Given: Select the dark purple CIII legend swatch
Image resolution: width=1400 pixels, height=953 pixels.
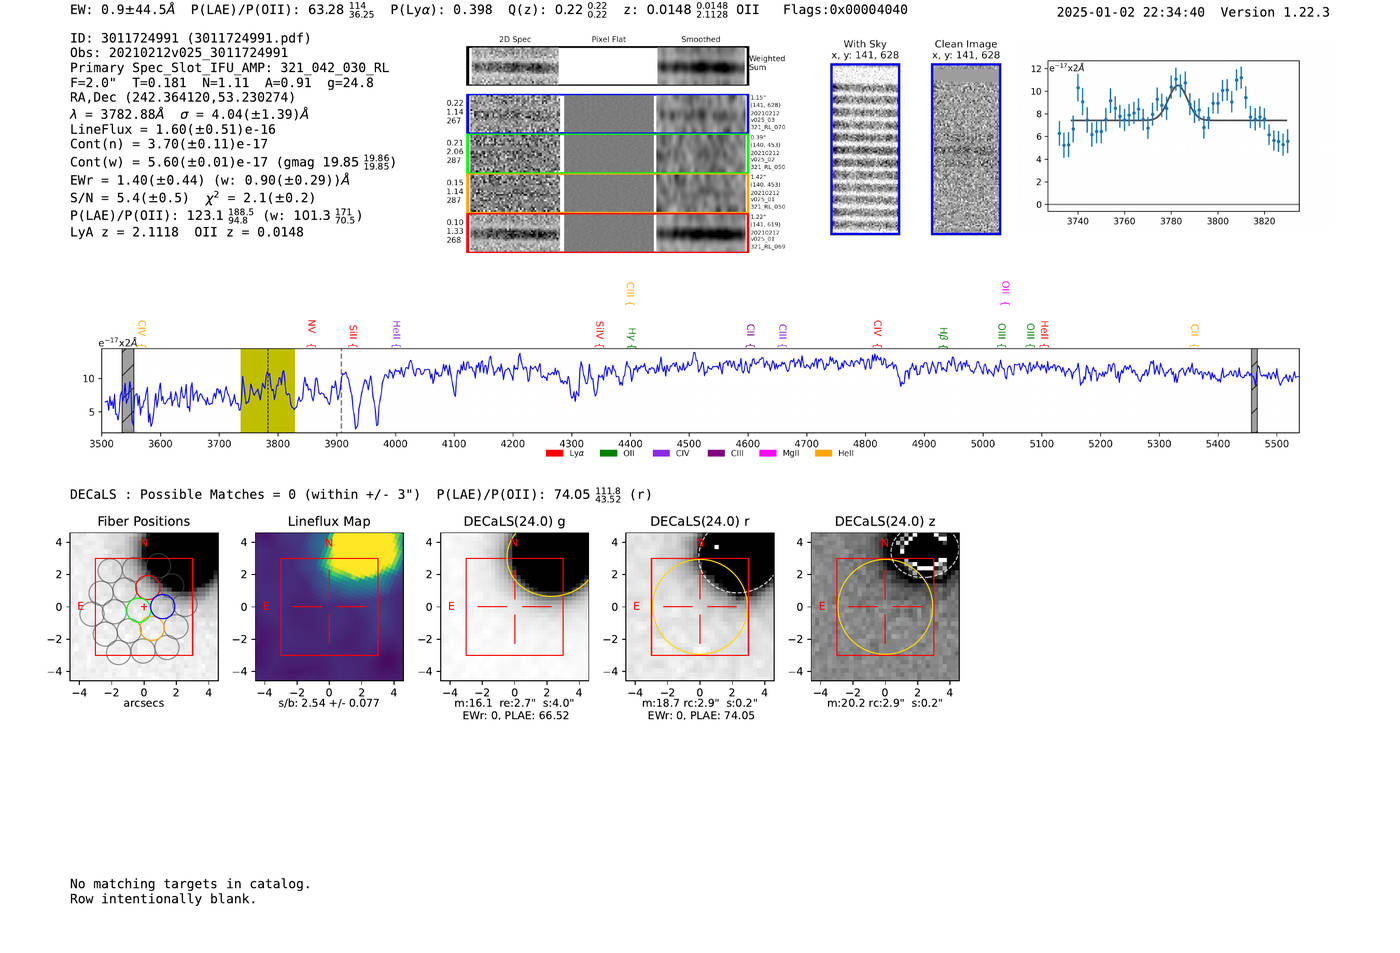Looking at the screenshot, I should click(716, 454).
